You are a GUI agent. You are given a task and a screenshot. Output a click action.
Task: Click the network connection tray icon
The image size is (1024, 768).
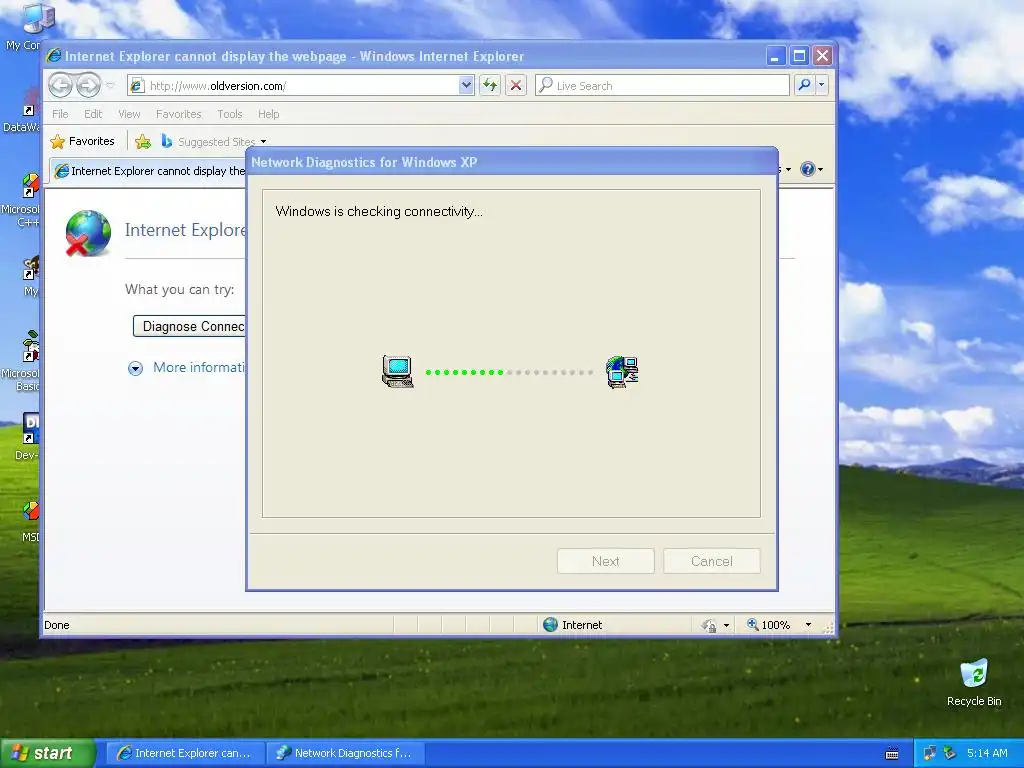(930, 753)
